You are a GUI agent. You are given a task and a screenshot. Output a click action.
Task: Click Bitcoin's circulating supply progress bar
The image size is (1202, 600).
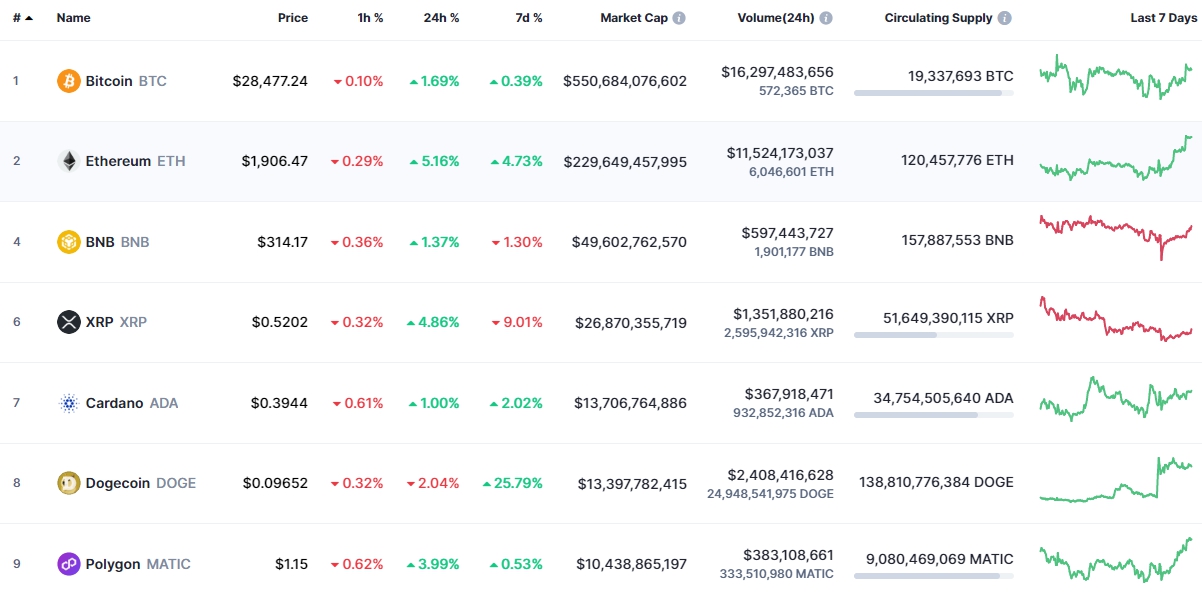click(x=933, y=93)
